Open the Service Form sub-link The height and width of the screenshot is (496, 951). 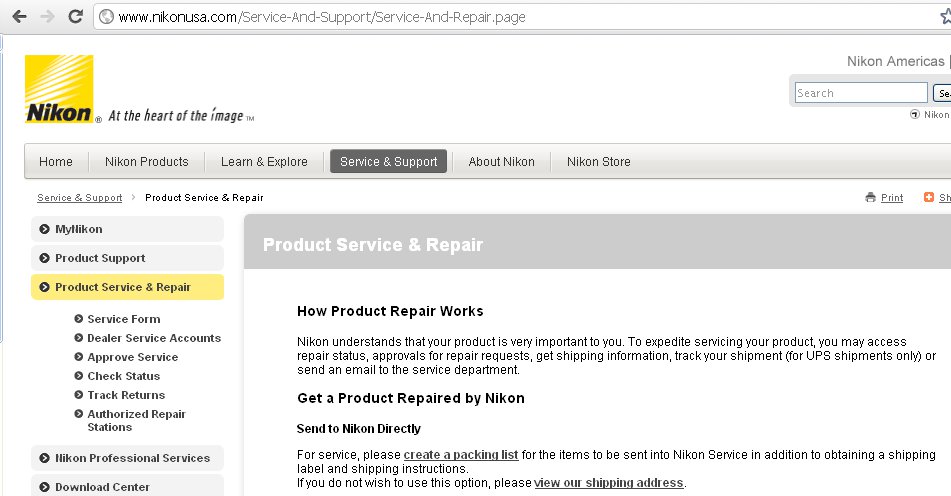(x=124, y=319)
